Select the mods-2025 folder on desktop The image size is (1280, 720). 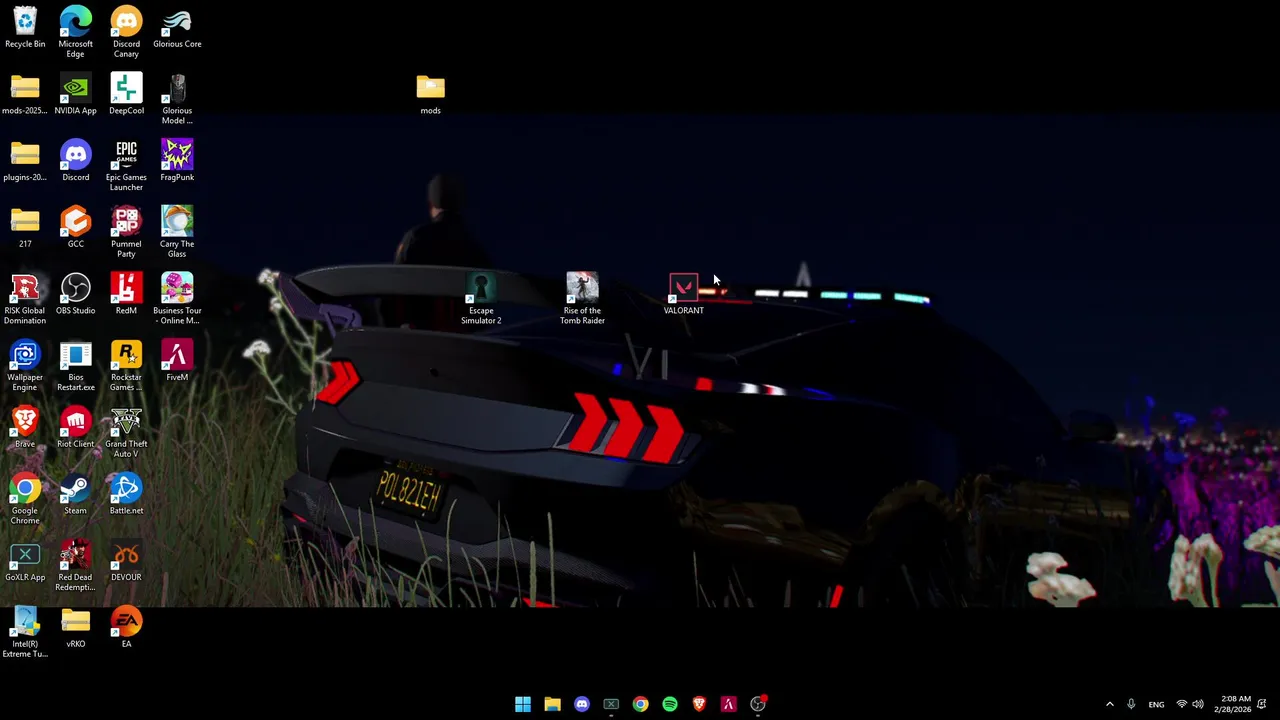click(25, 95)
